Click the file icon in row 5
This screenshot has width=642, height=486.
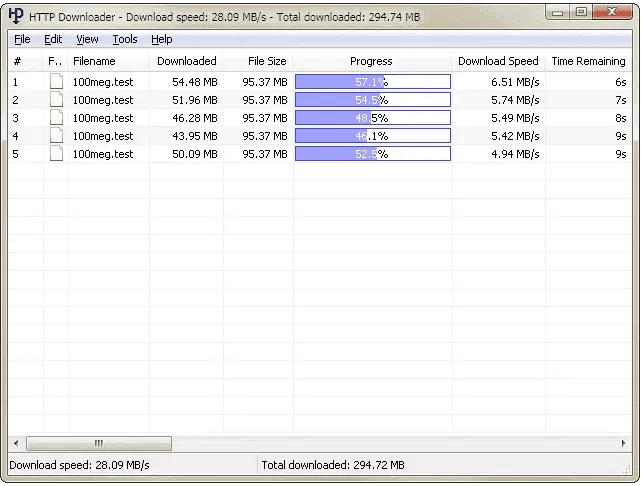point(56,154)
